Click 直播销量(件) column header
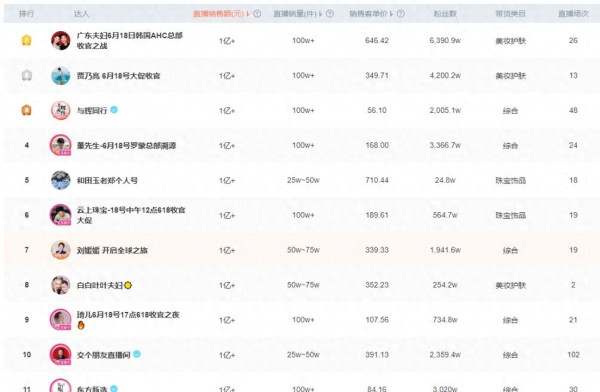Image resolution: width=600 pixels, height=392 pixels. coord(295,14)
